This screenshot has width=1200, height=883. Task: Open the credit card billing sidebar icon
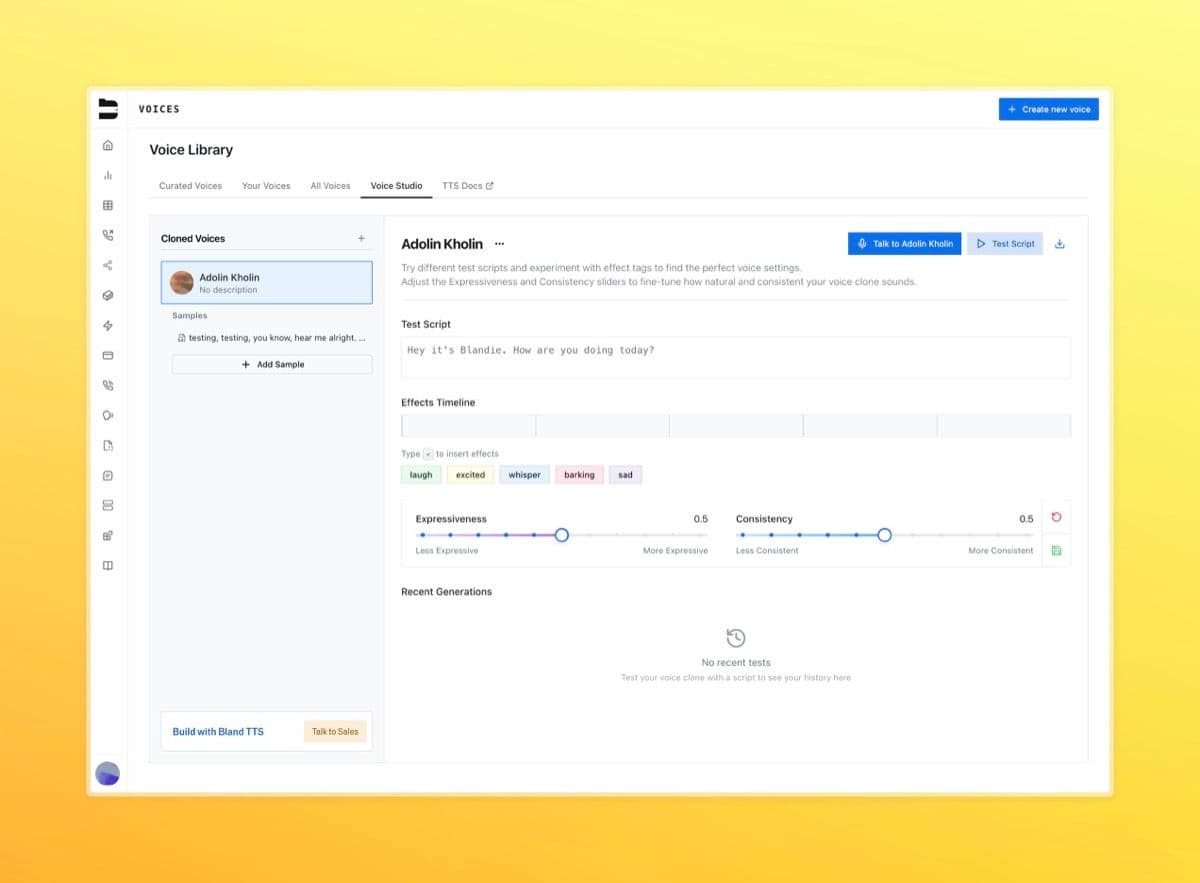click(108, 355)
